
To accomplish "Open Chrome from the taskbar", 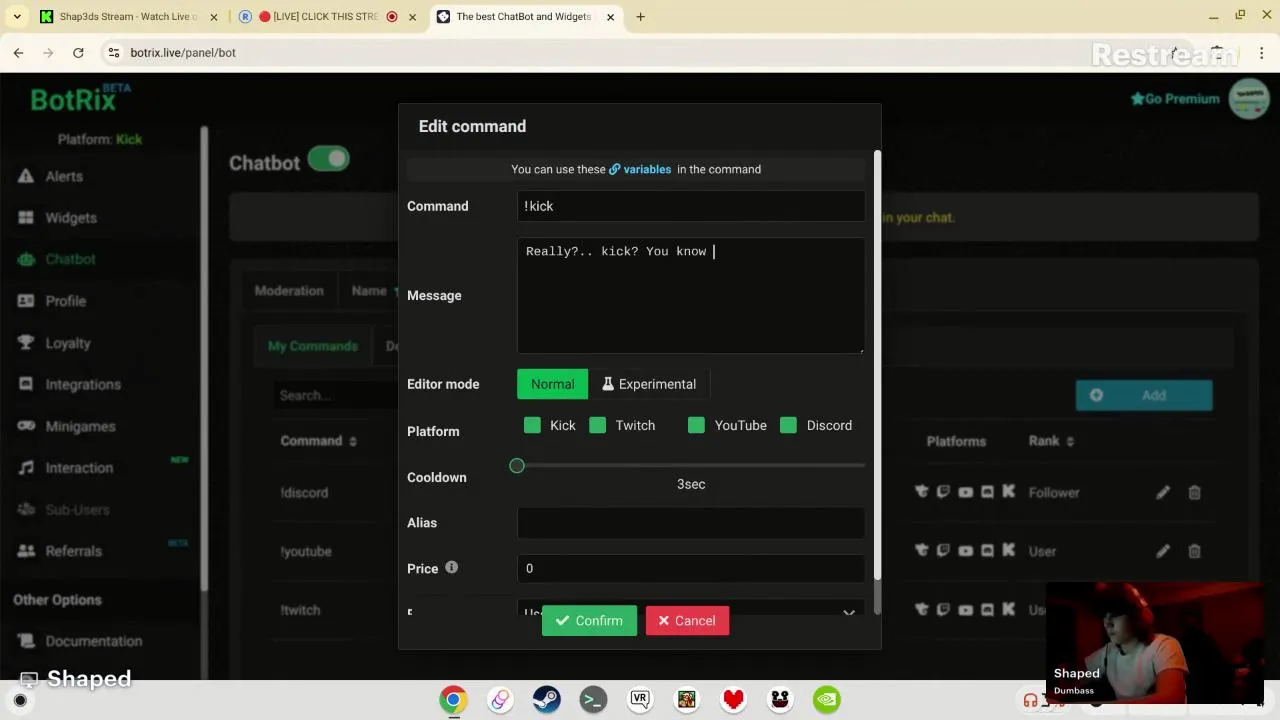I will click(453, 700).
